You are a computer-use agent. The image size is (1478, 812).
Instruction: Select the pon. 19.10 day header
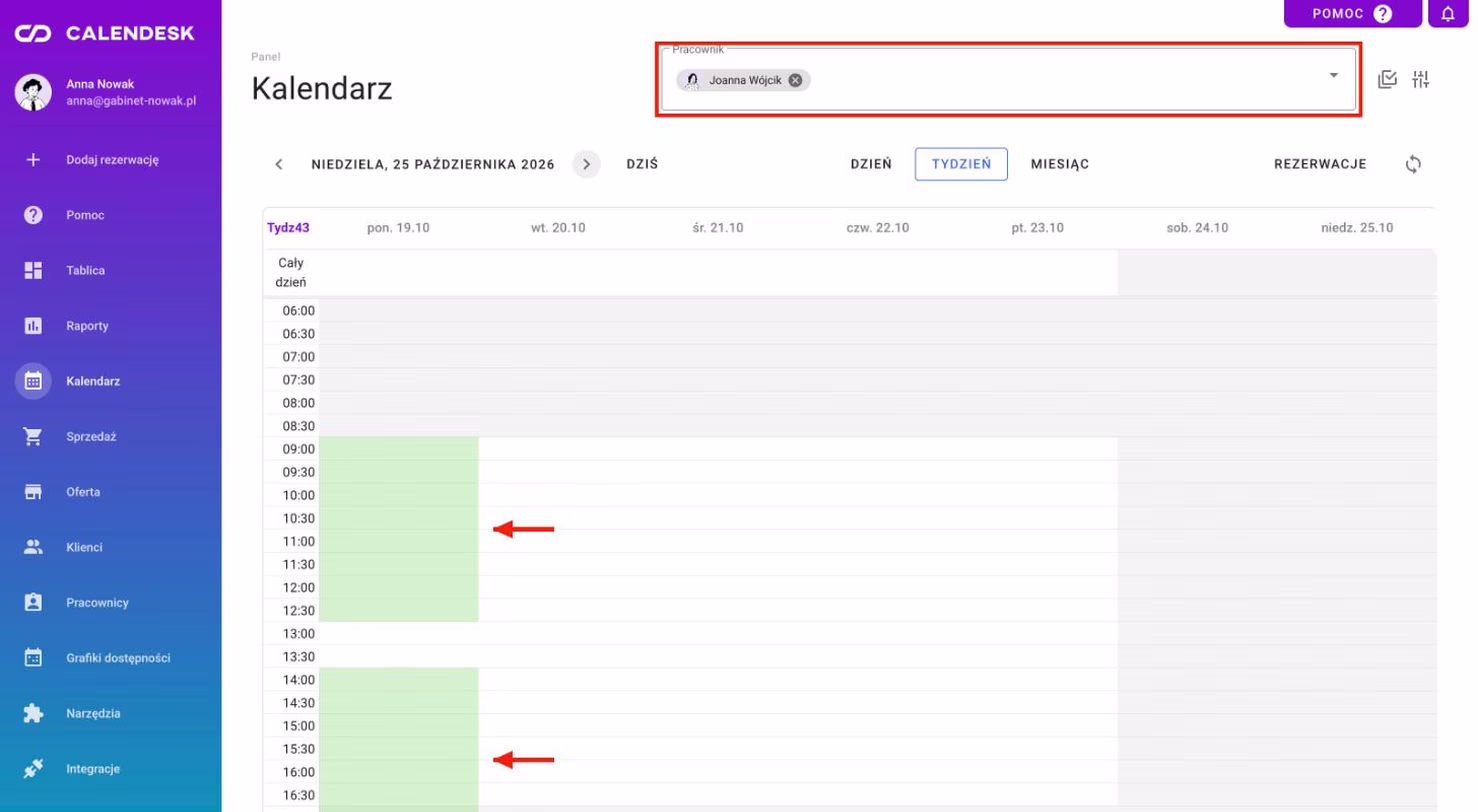point(398,228)
